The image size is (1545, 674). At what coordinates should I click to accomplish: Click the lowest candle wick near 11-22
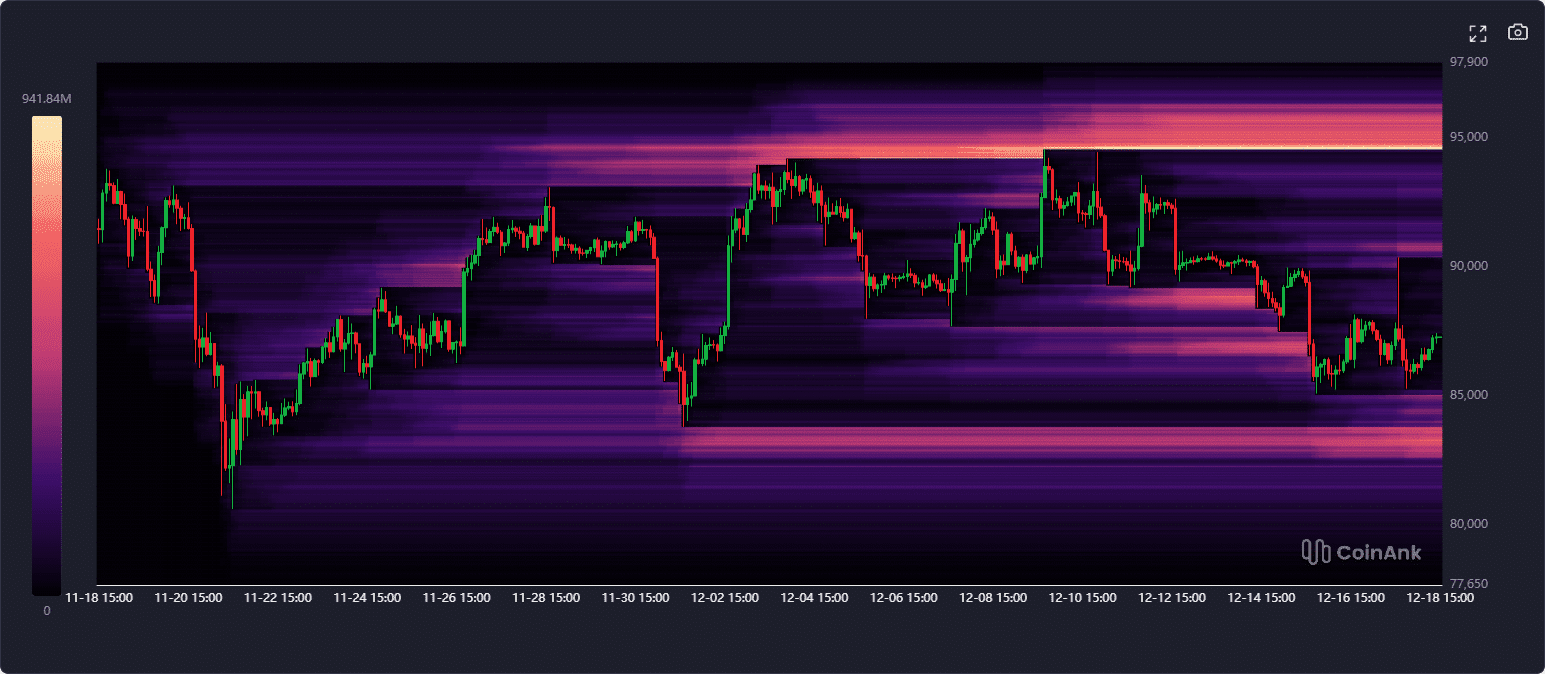232,500
